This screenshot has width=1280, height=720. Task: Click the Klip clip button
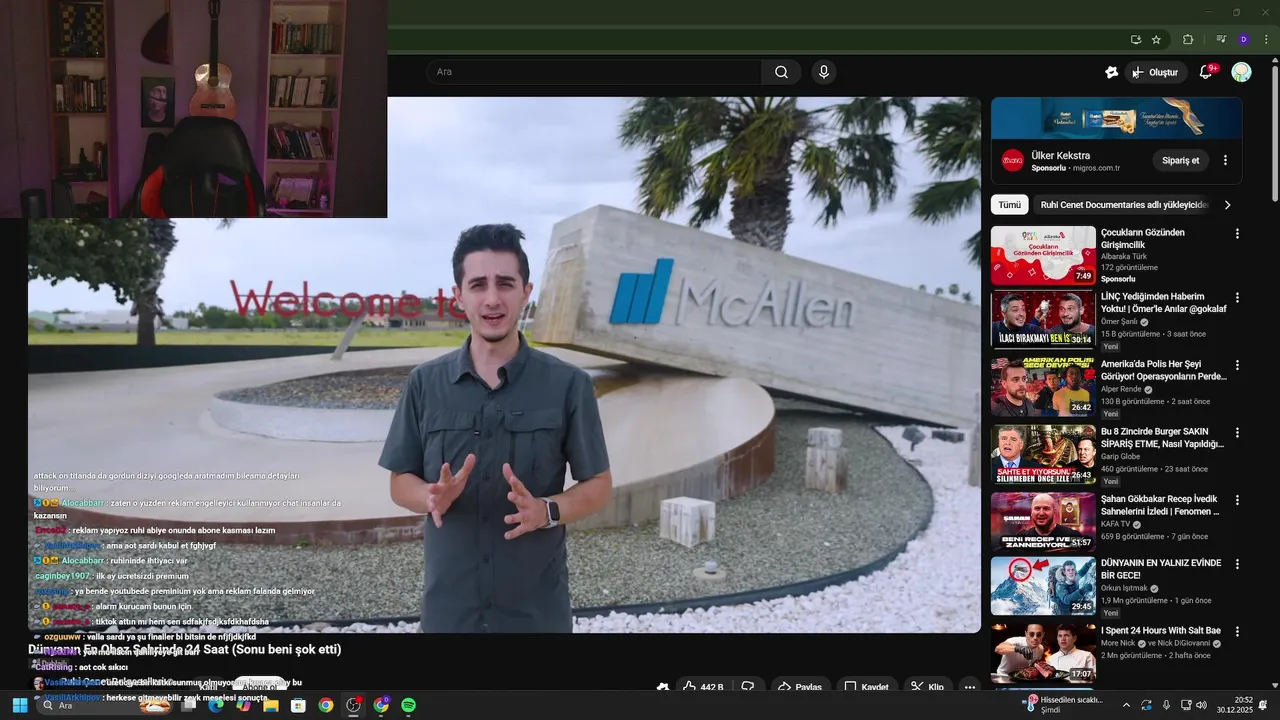click(927, 687)
